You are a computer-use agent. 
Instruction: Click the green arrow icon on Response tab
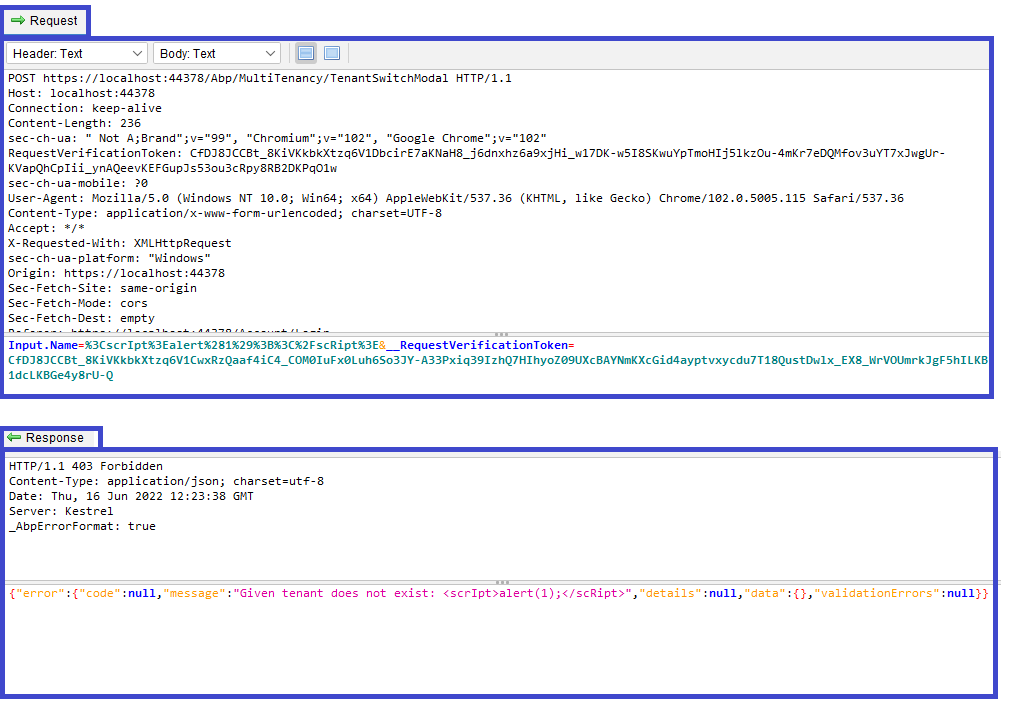(14, 438)
